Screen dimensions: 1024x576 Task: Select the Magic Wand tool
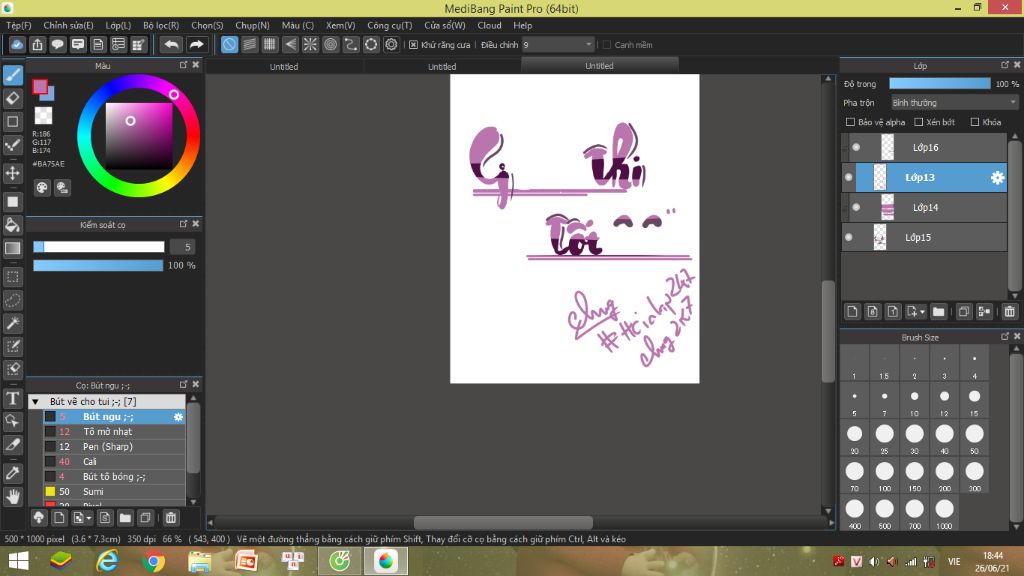[12, 323]
